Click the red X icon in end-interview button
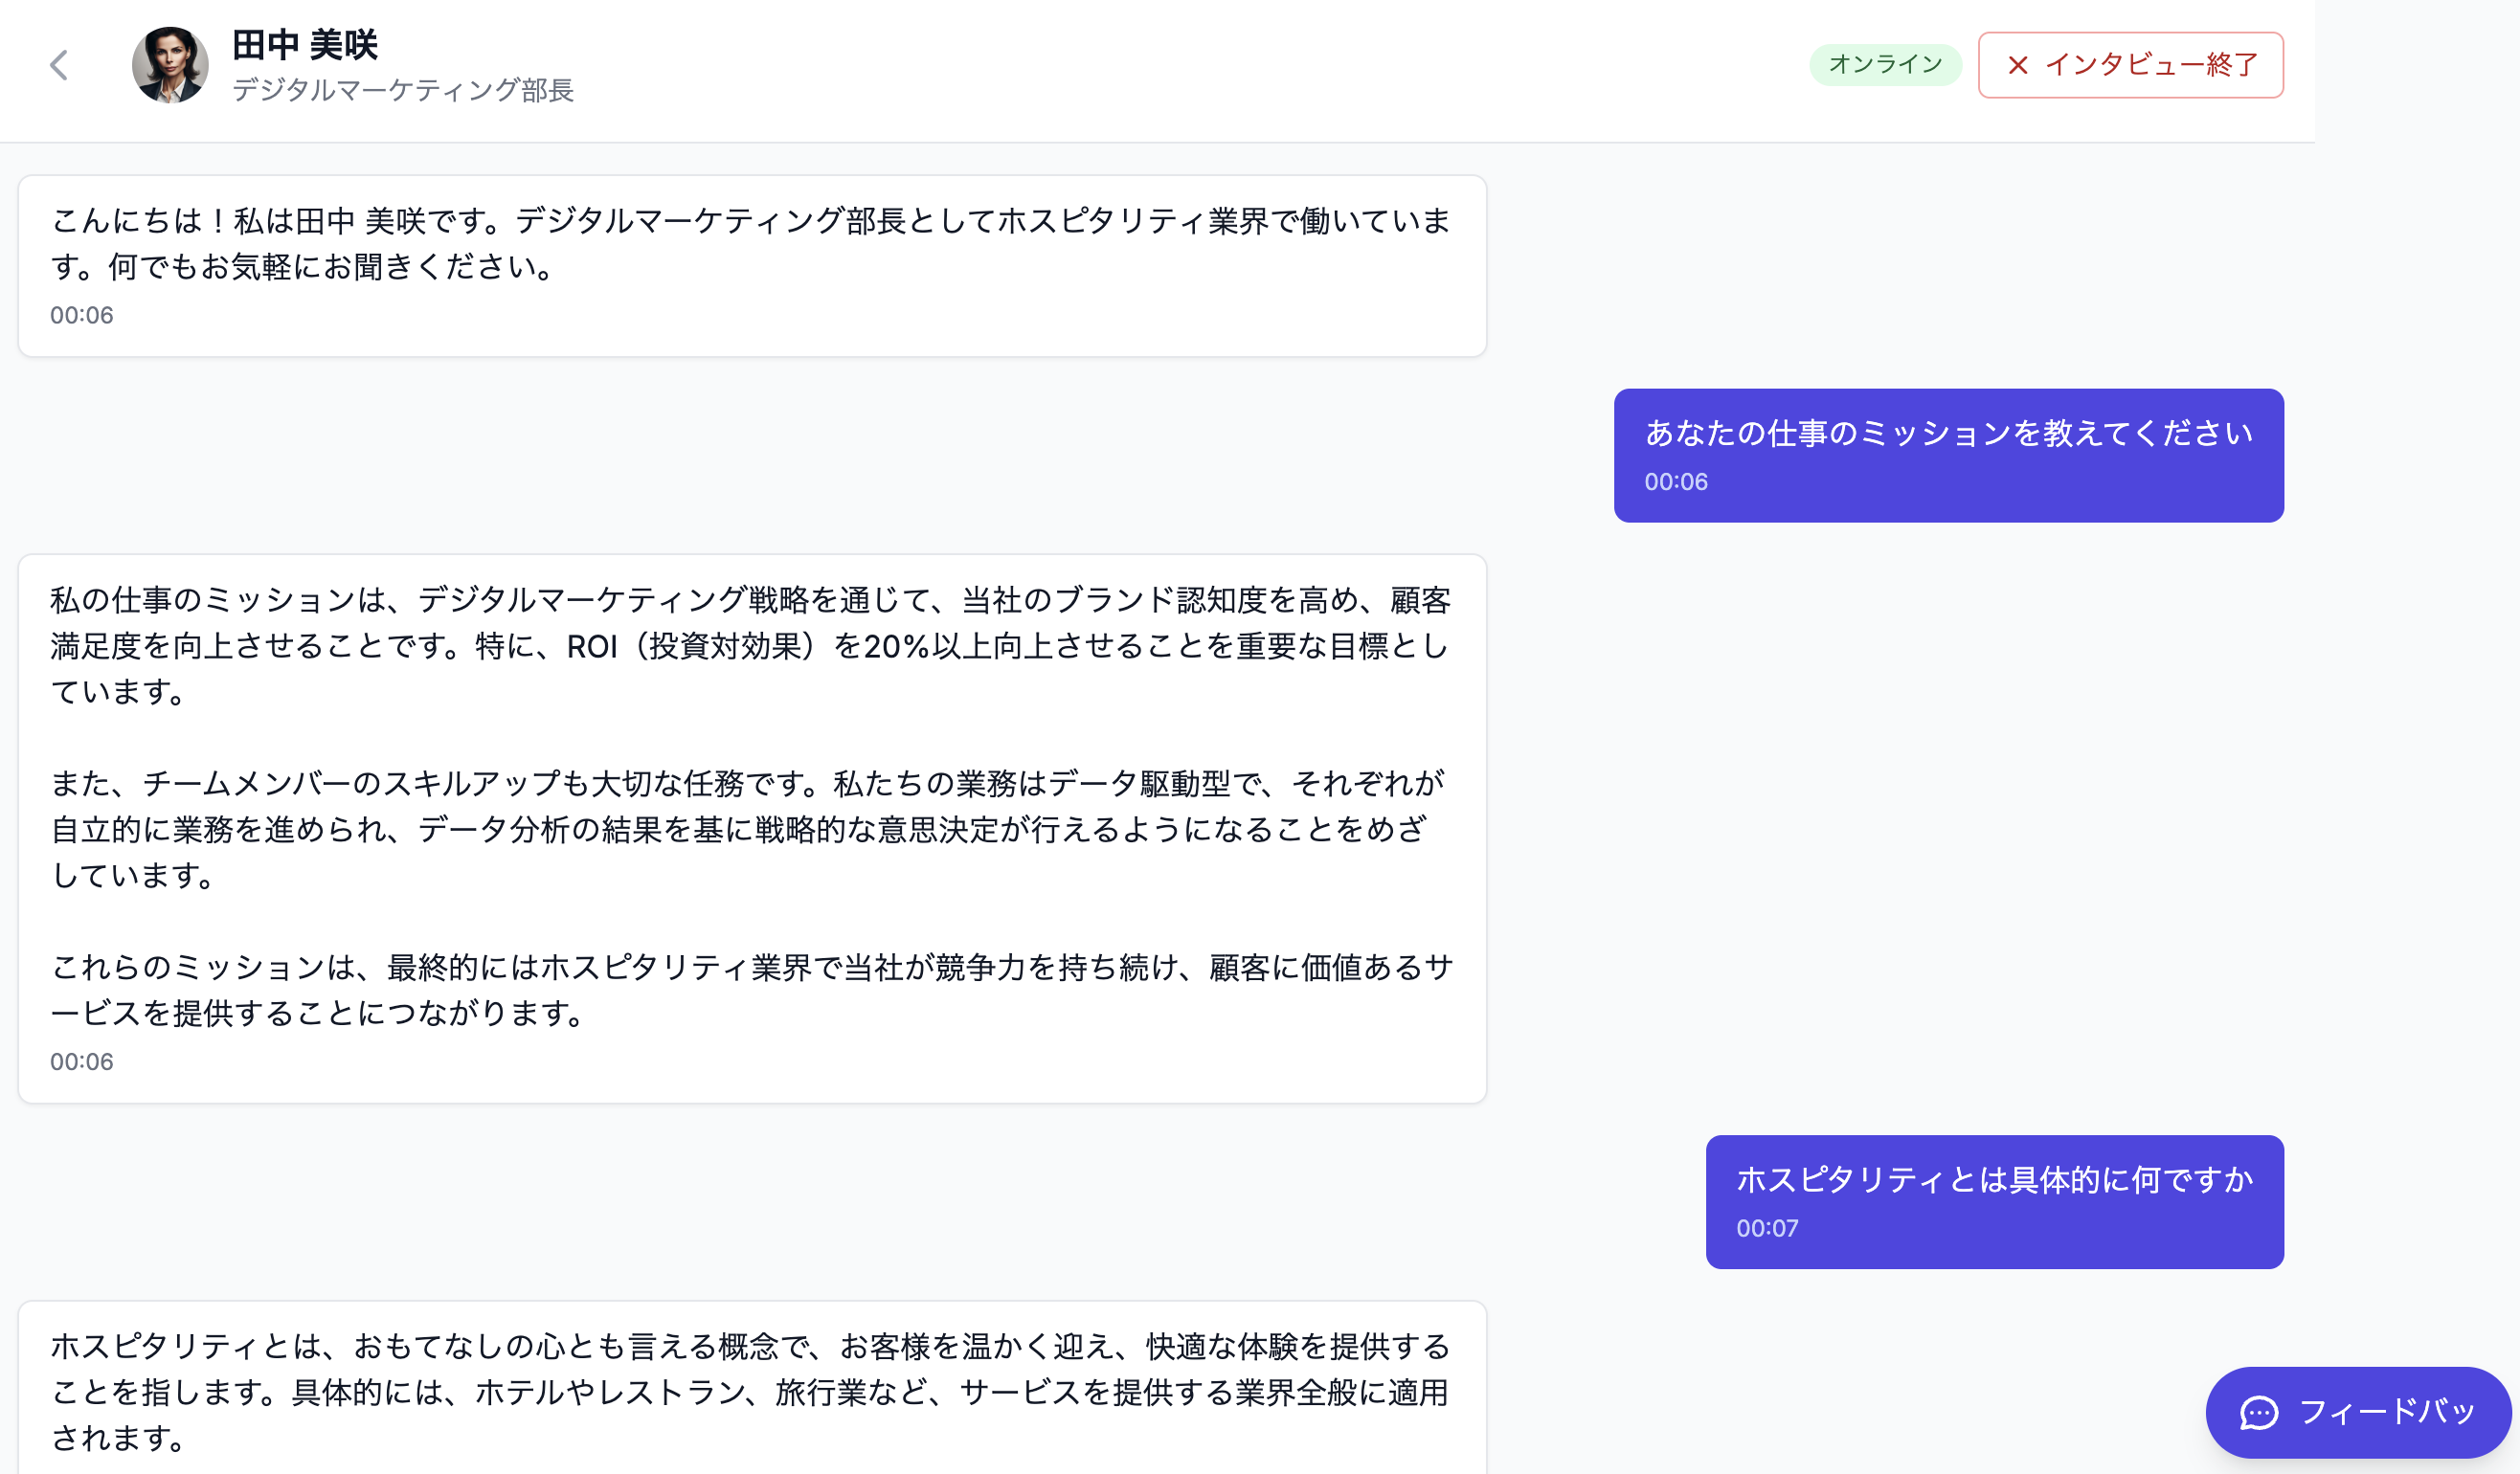This screenshot has width=2520, height=1474. 2017,65
